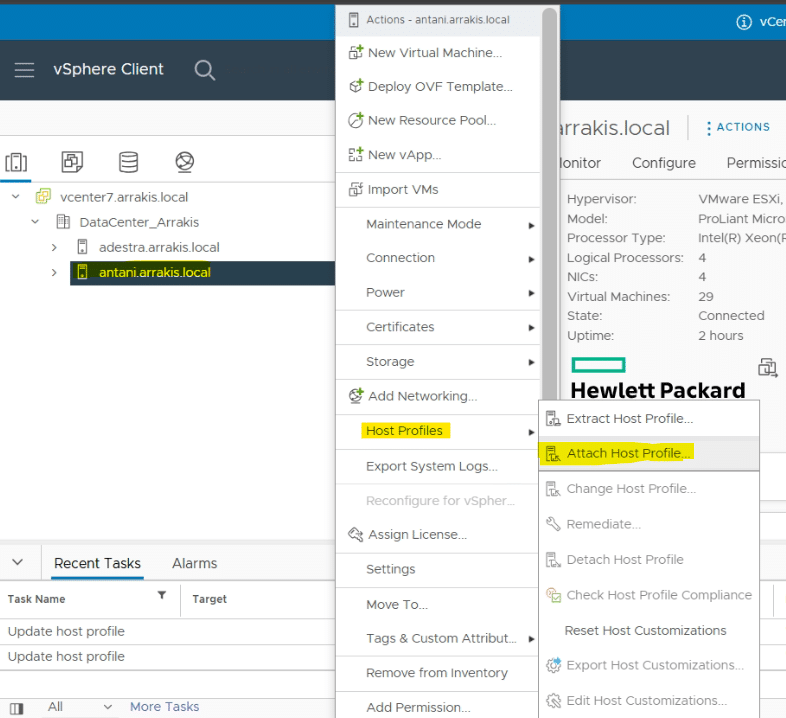Switch to the Recent Tasks tab
The height and width of the screenshot is (718, 786).
point(97,563)
